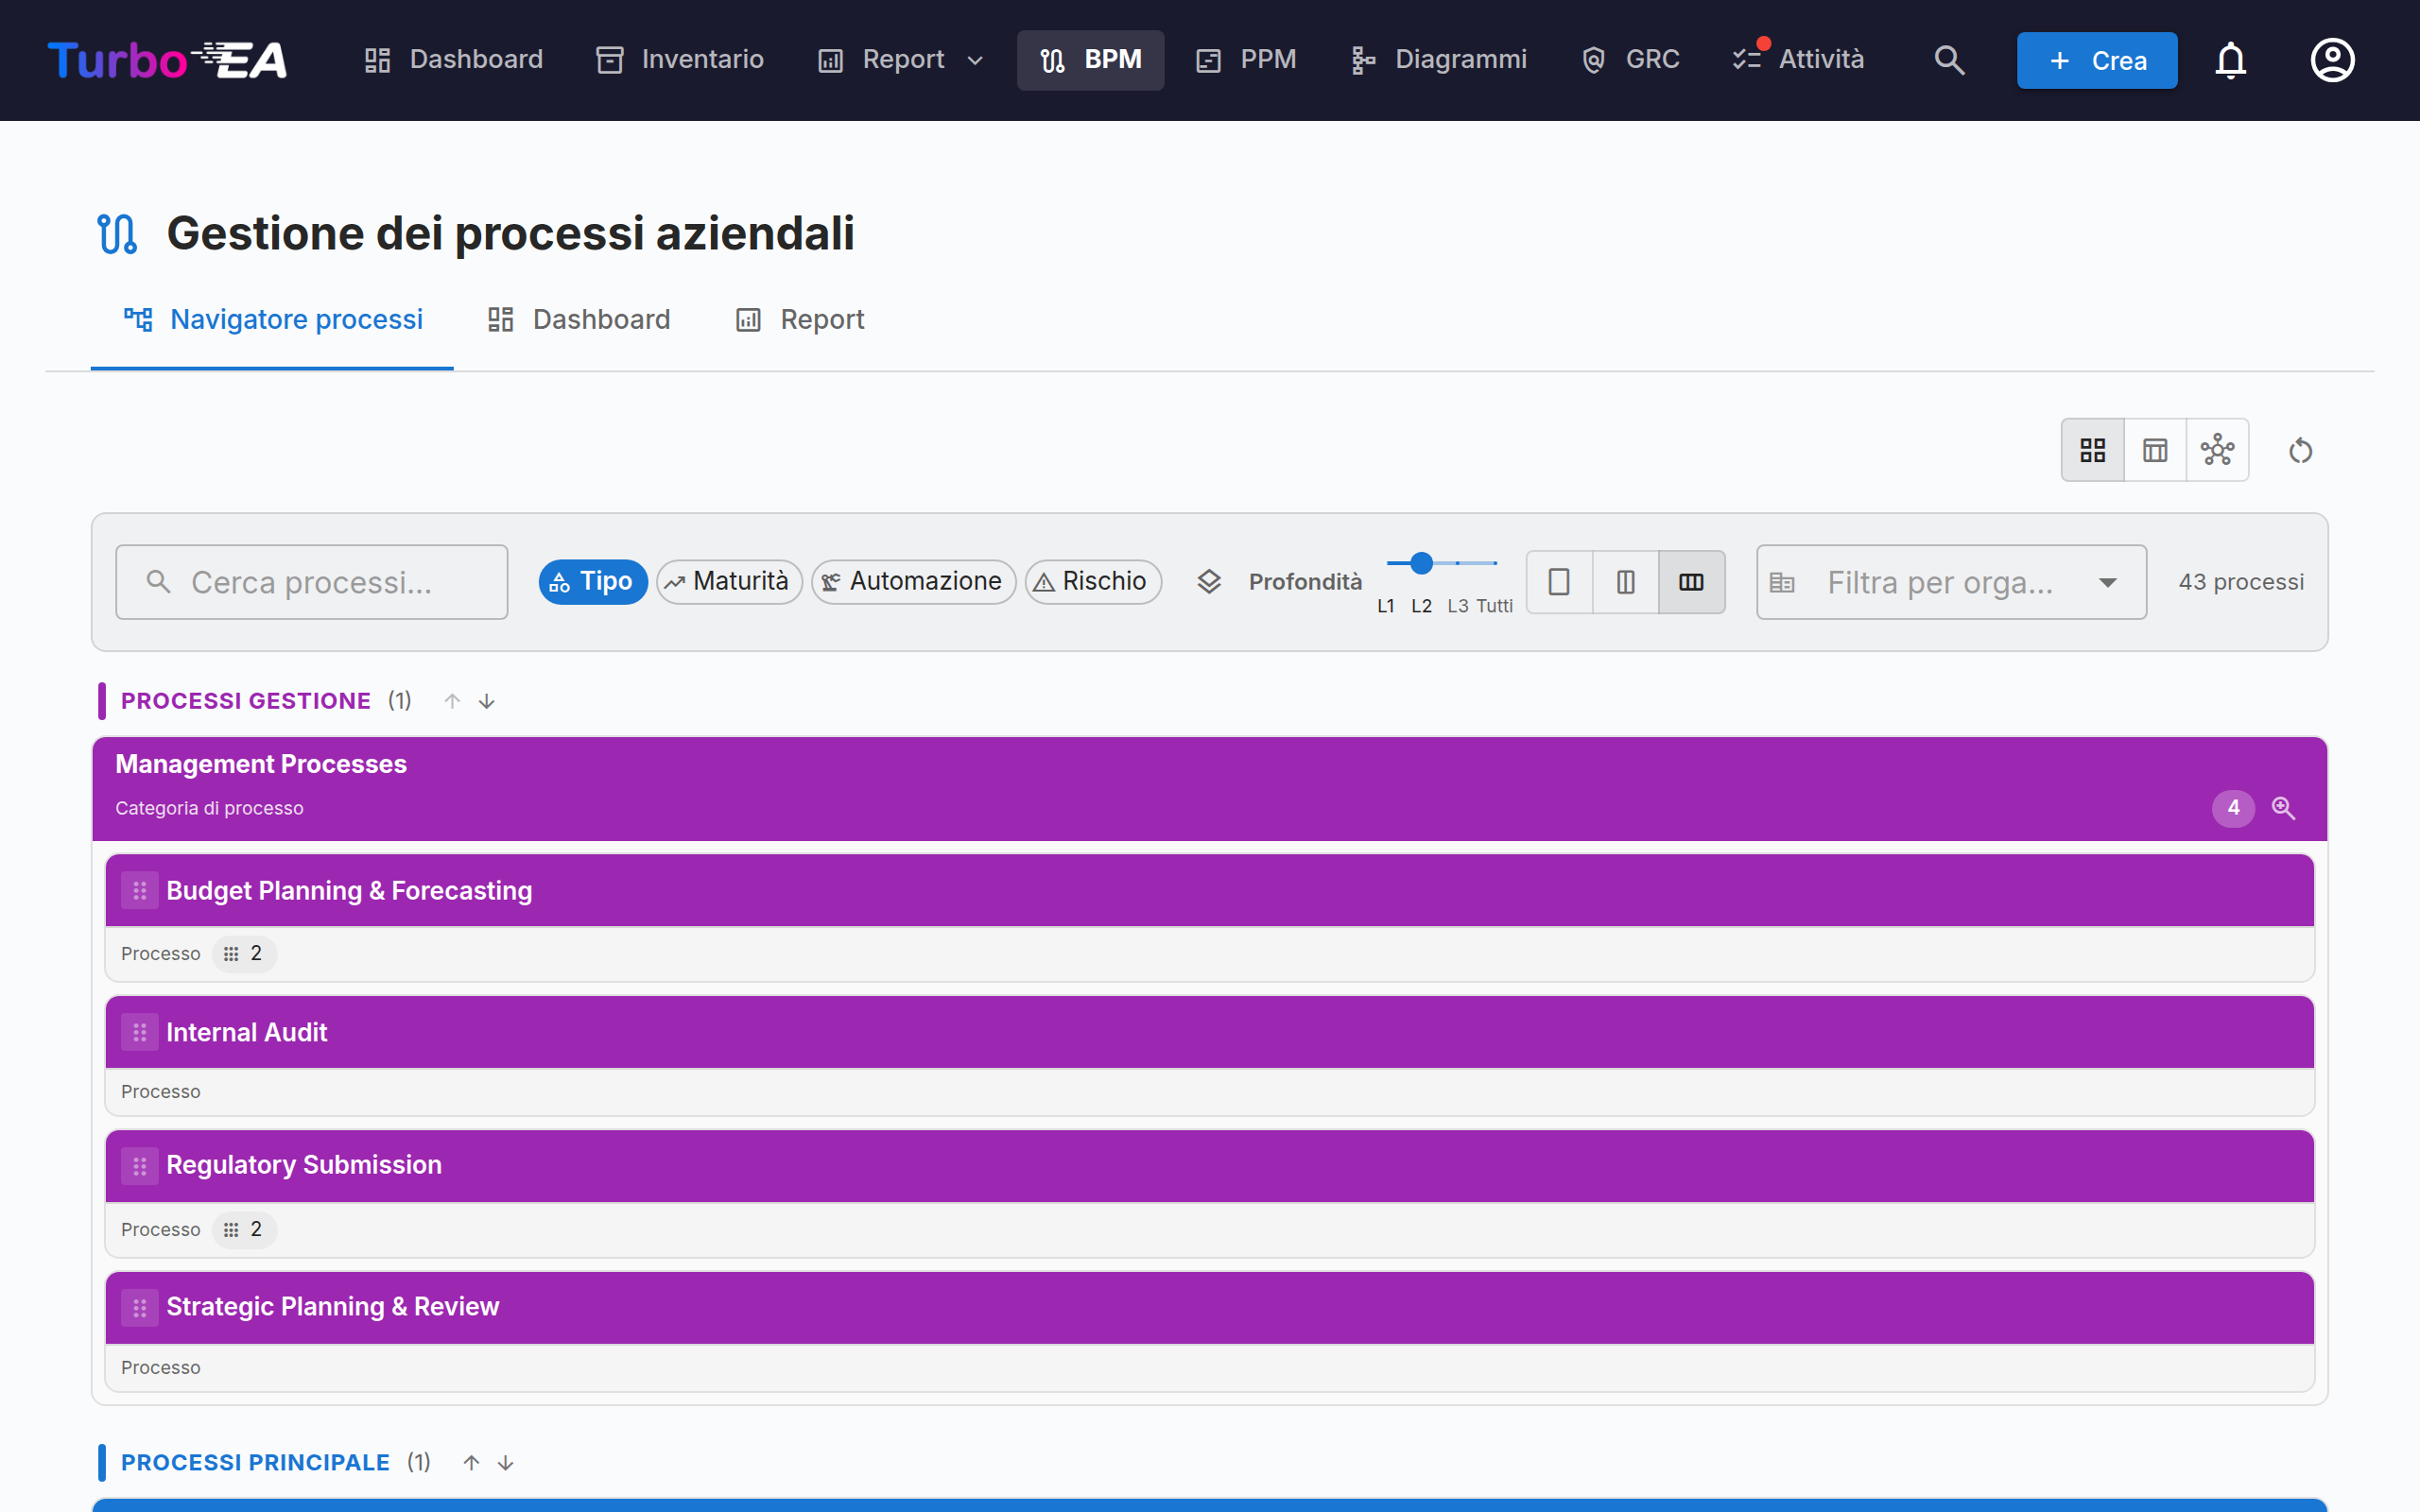
Task: Open Attività in top navigation
Action: 1799,60
